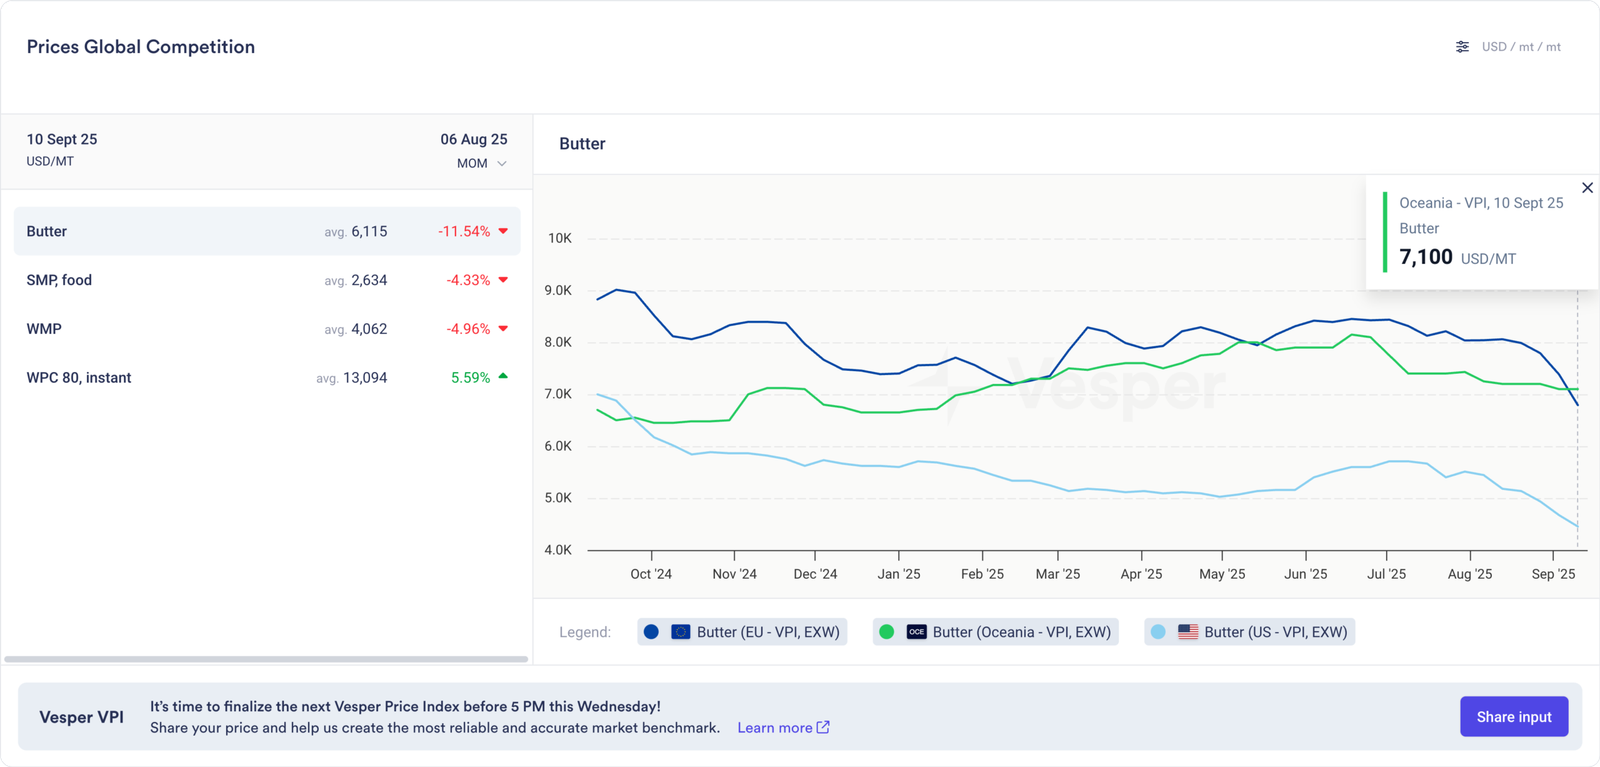Click the green up arrow beside WPC 80
Image resolution: width=1600 pixels, height=767 pixels.
click(x=503, y=377)
